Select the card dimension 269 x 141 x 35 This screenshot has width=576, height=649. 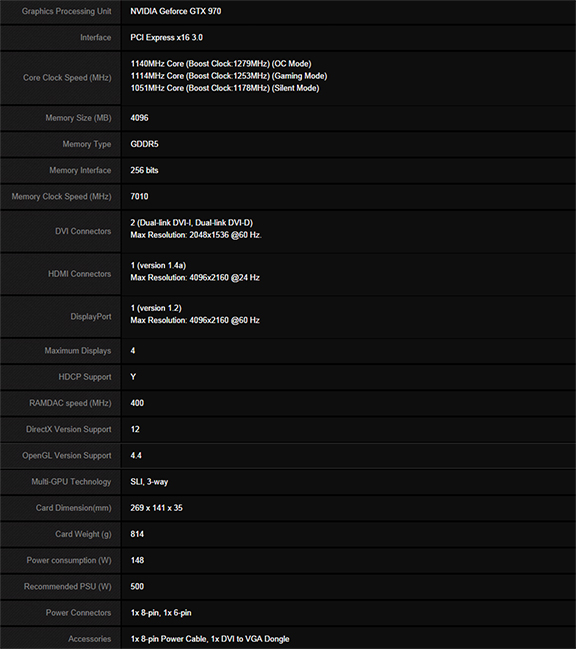coord(156,508)
